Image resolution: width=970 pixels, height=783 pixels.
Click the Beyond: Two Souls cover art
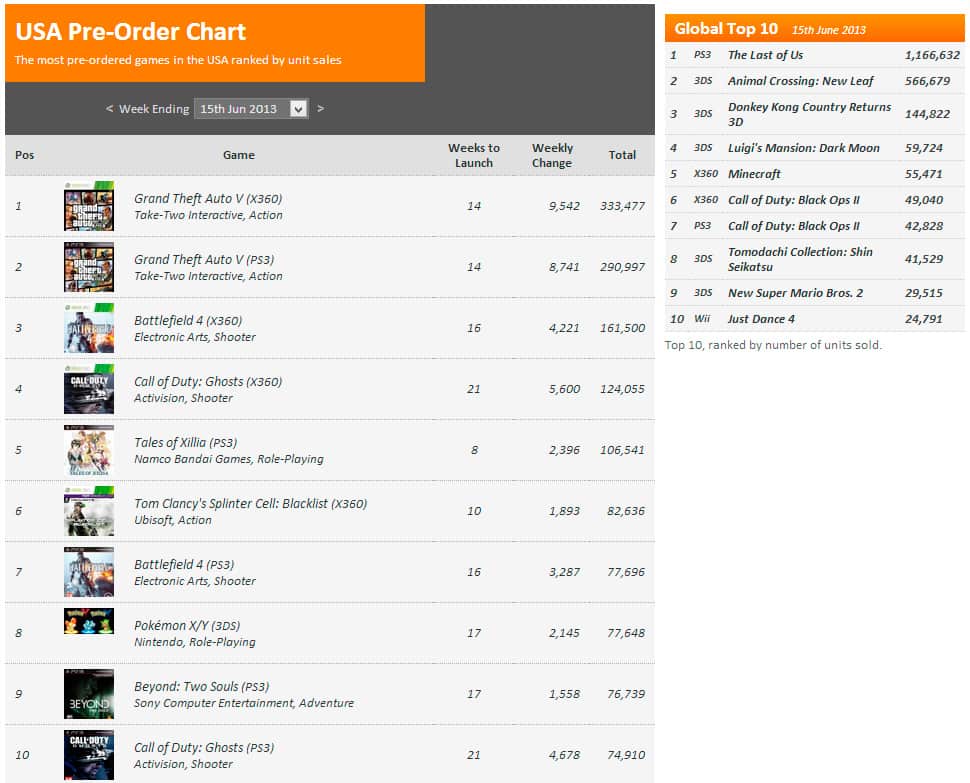tap(89, 693)
